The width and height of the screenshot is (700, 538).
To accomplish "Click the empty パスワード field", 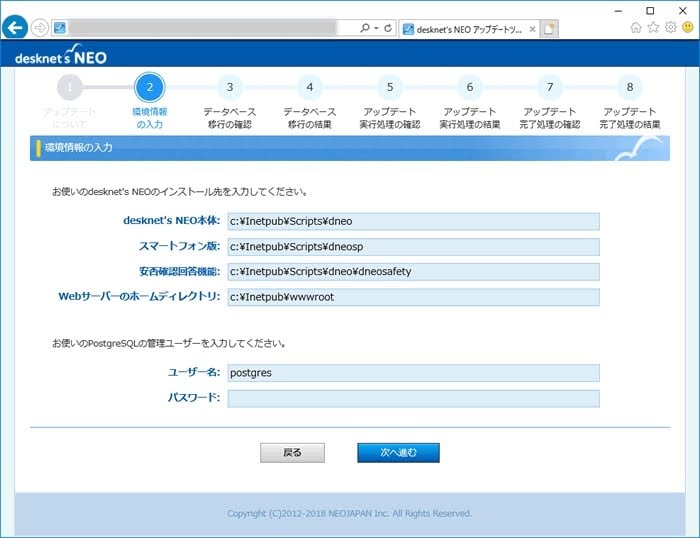I will 413,399.
